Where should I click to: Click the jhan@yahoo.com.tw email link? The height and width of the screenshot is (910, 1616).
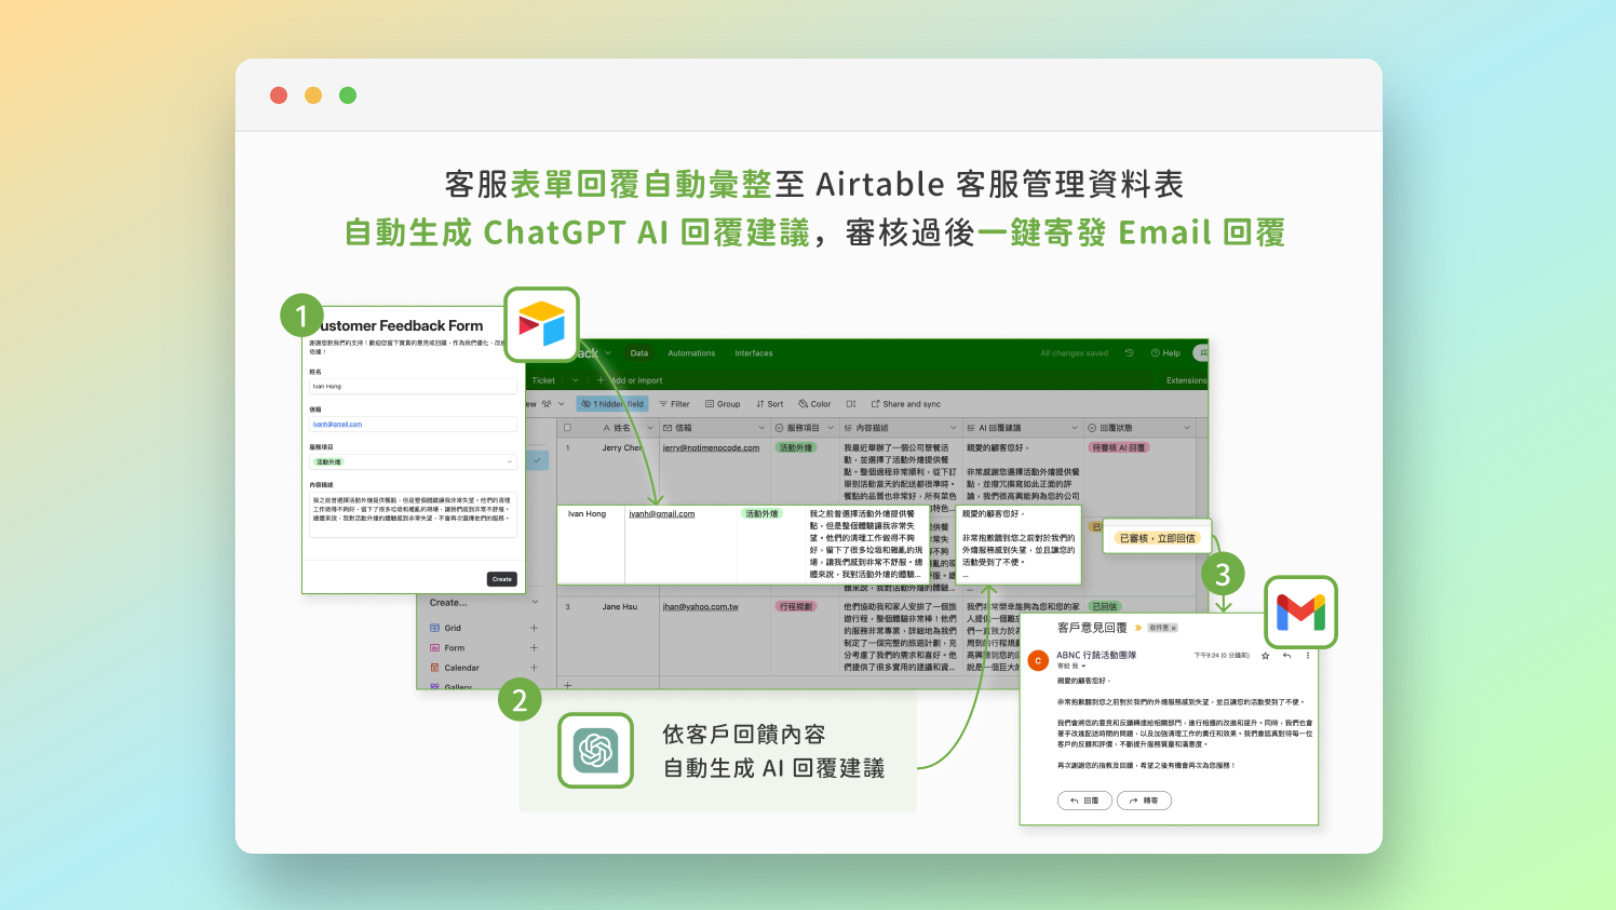pyautogui.click(x=700, y=607)
